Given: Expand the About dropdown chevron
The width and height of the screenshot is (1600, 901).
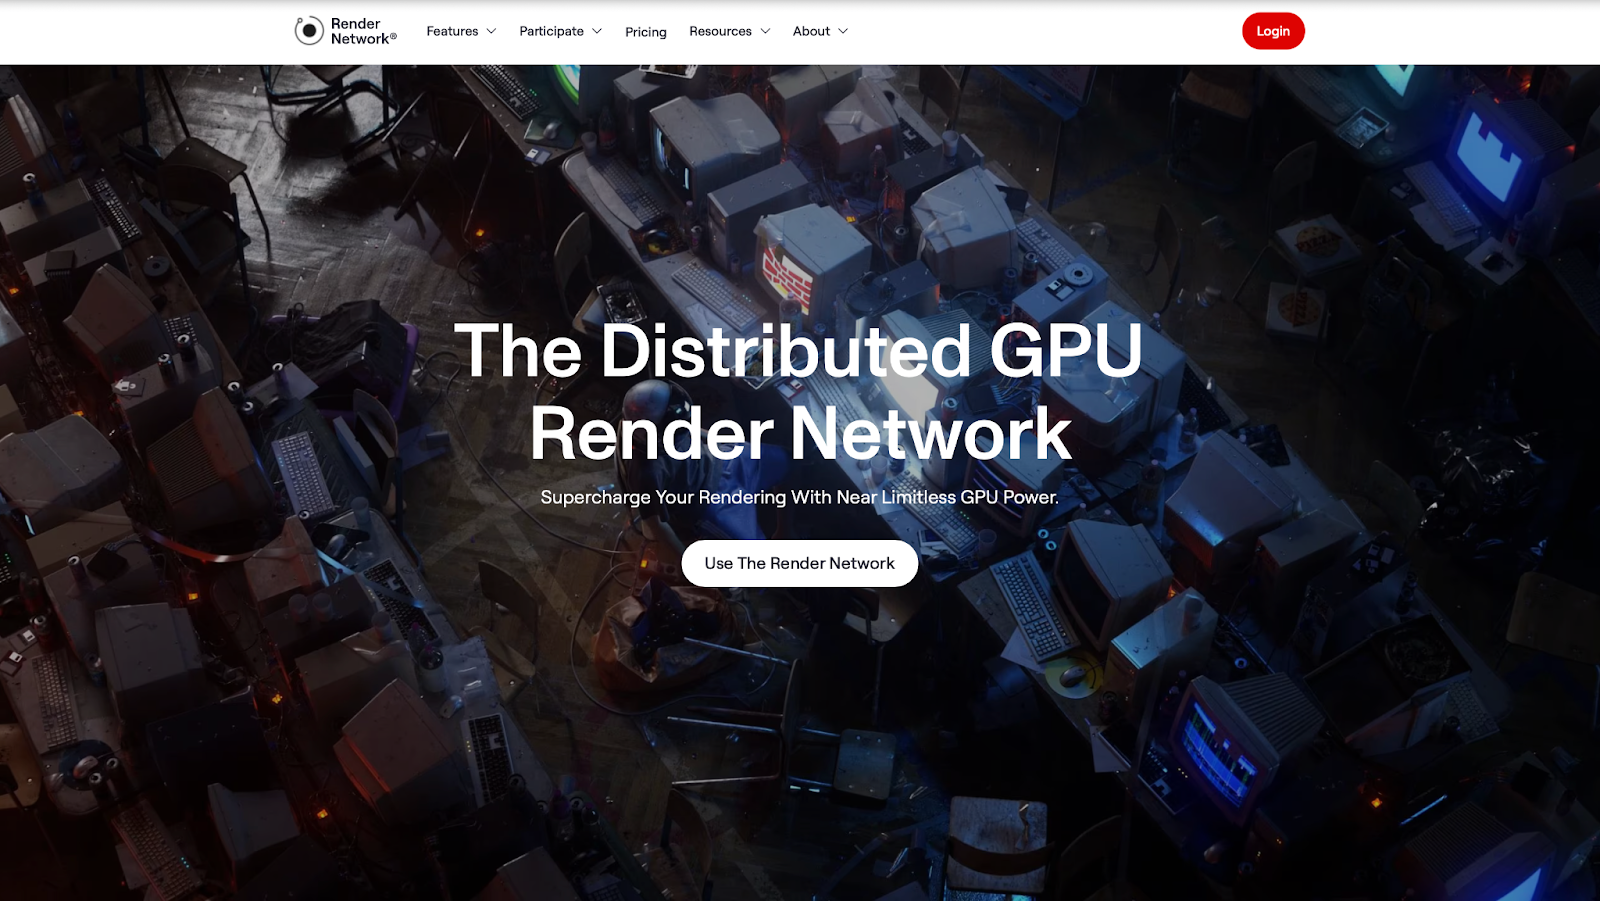Looking at the screenshot, I should tap(843, 31).
